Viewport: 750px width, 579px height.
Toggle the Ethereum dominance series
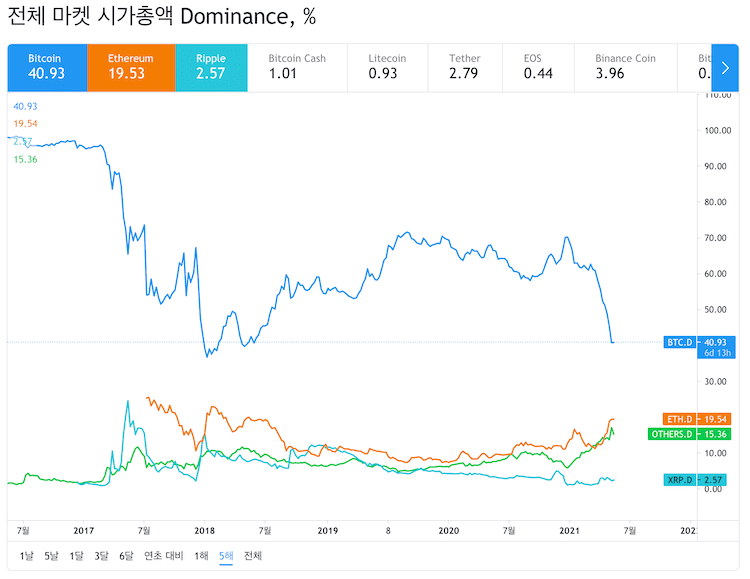(131, 67)
